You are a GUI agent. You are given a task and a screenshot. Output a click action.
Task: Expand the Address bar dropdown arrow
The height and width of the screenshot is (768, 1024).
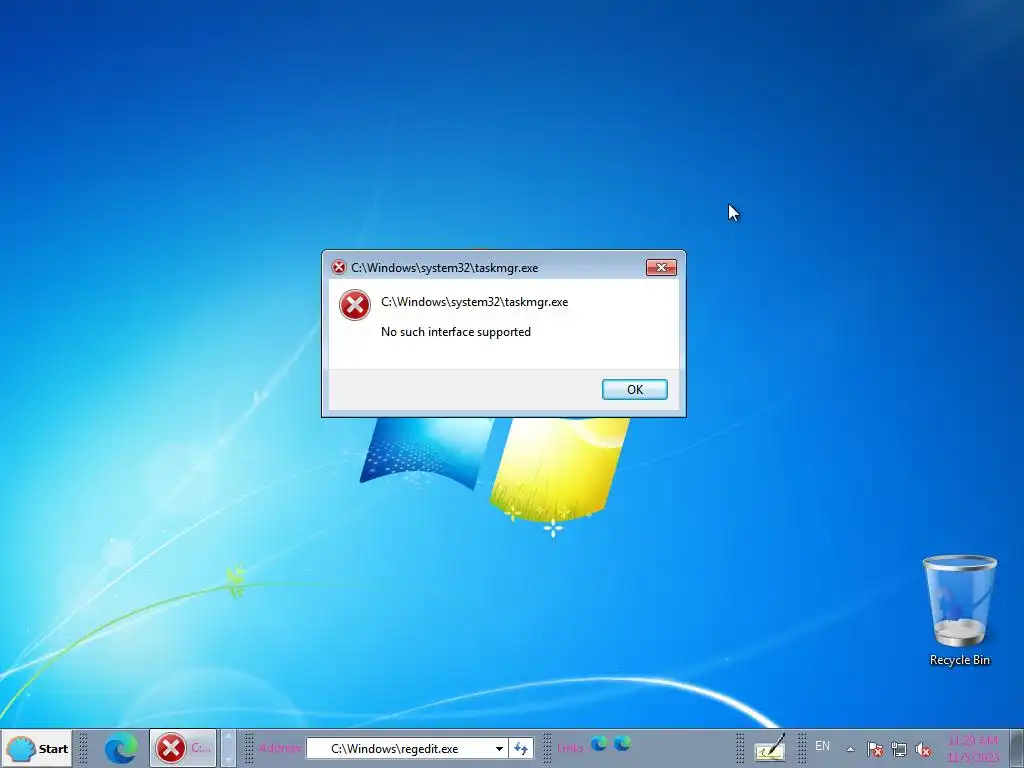pos(499,748)
